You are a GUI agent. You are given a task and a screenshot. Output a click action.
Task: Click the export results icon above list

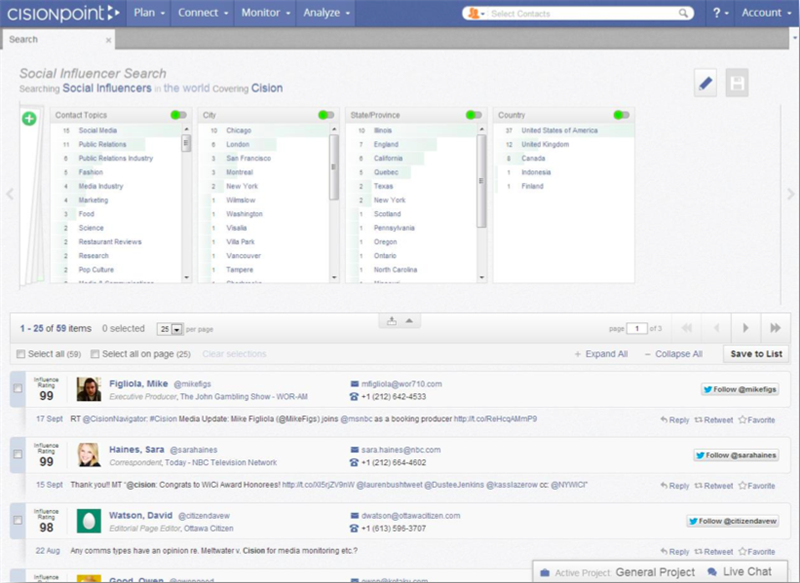392,320
